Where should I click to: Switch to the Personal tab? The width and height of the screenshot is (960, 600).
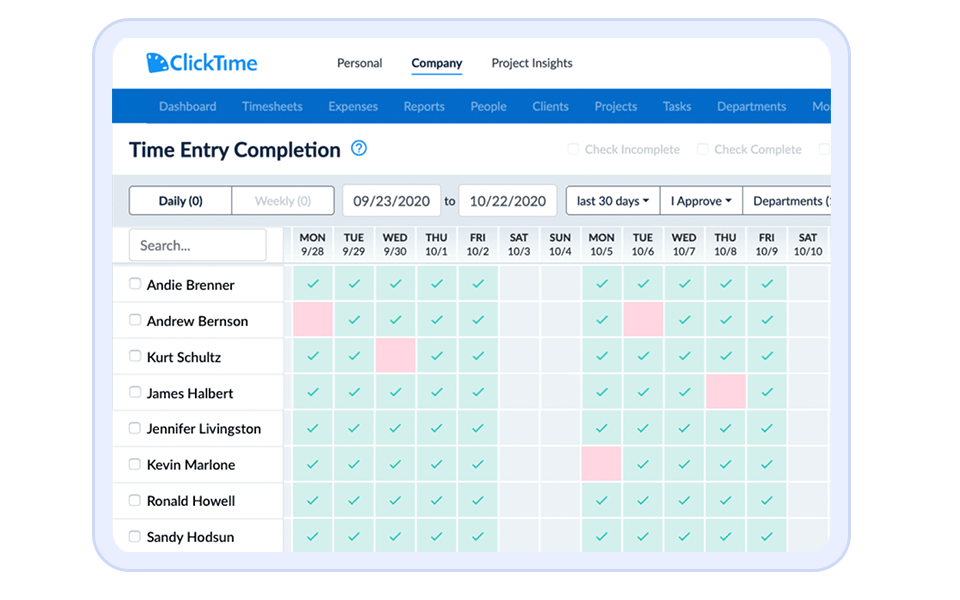point(359,63)
